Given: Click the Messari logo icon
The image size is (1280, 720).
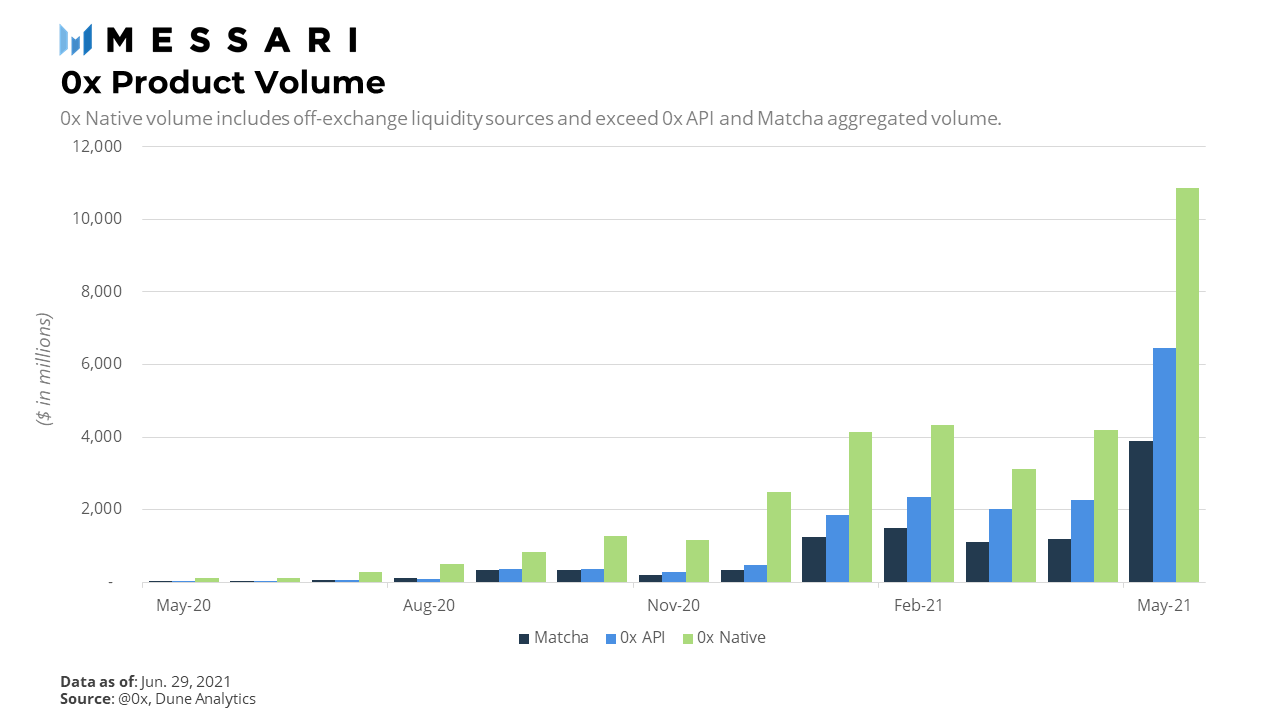Looking at the screenshot, I should click(76, 39).
